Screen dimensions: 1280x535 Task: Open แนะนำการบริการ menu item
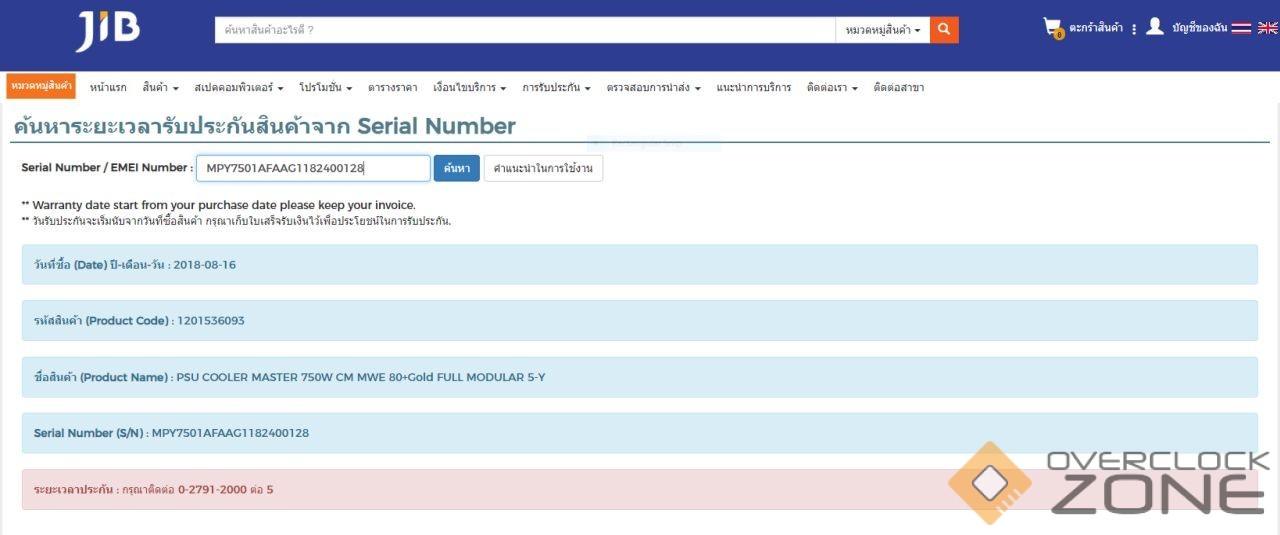point(754,88)
